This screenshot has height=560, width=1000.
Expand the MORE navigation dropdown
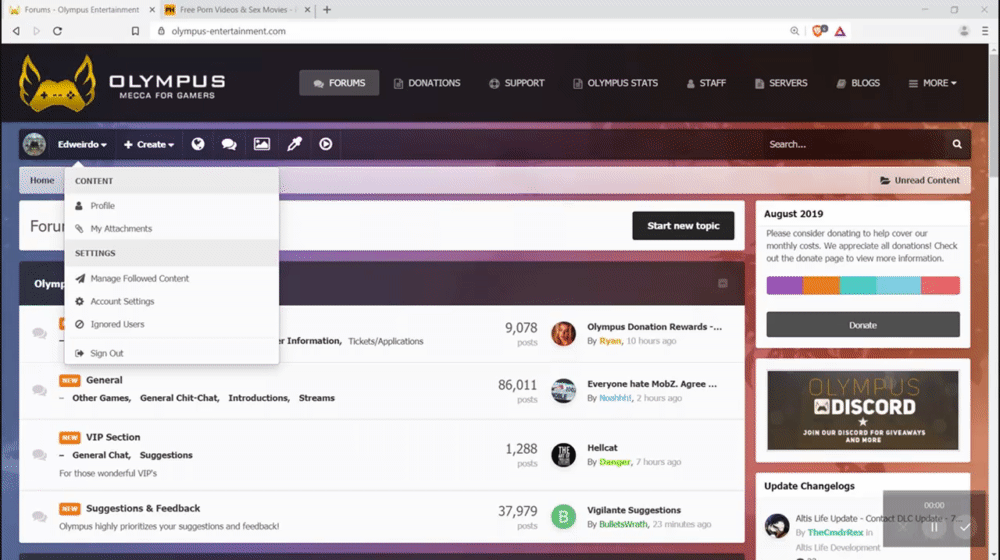point(932,83)
